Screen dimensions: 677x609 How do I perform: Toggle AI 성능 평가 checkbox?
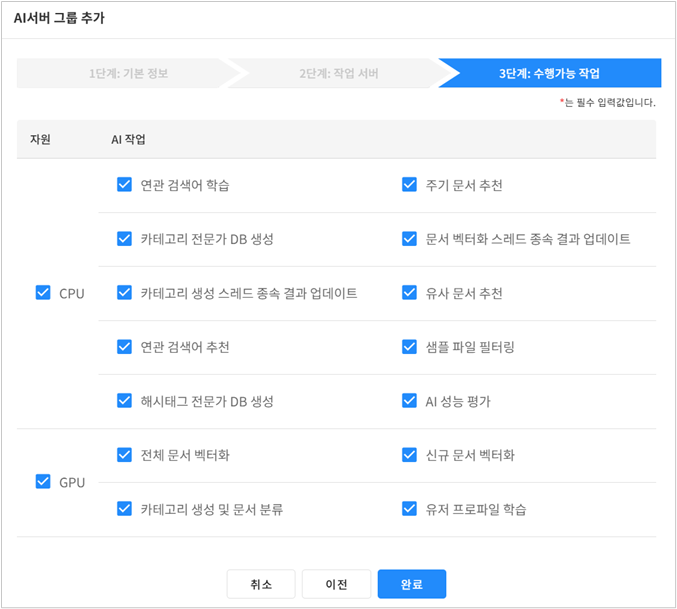click(x=409, y=401)
